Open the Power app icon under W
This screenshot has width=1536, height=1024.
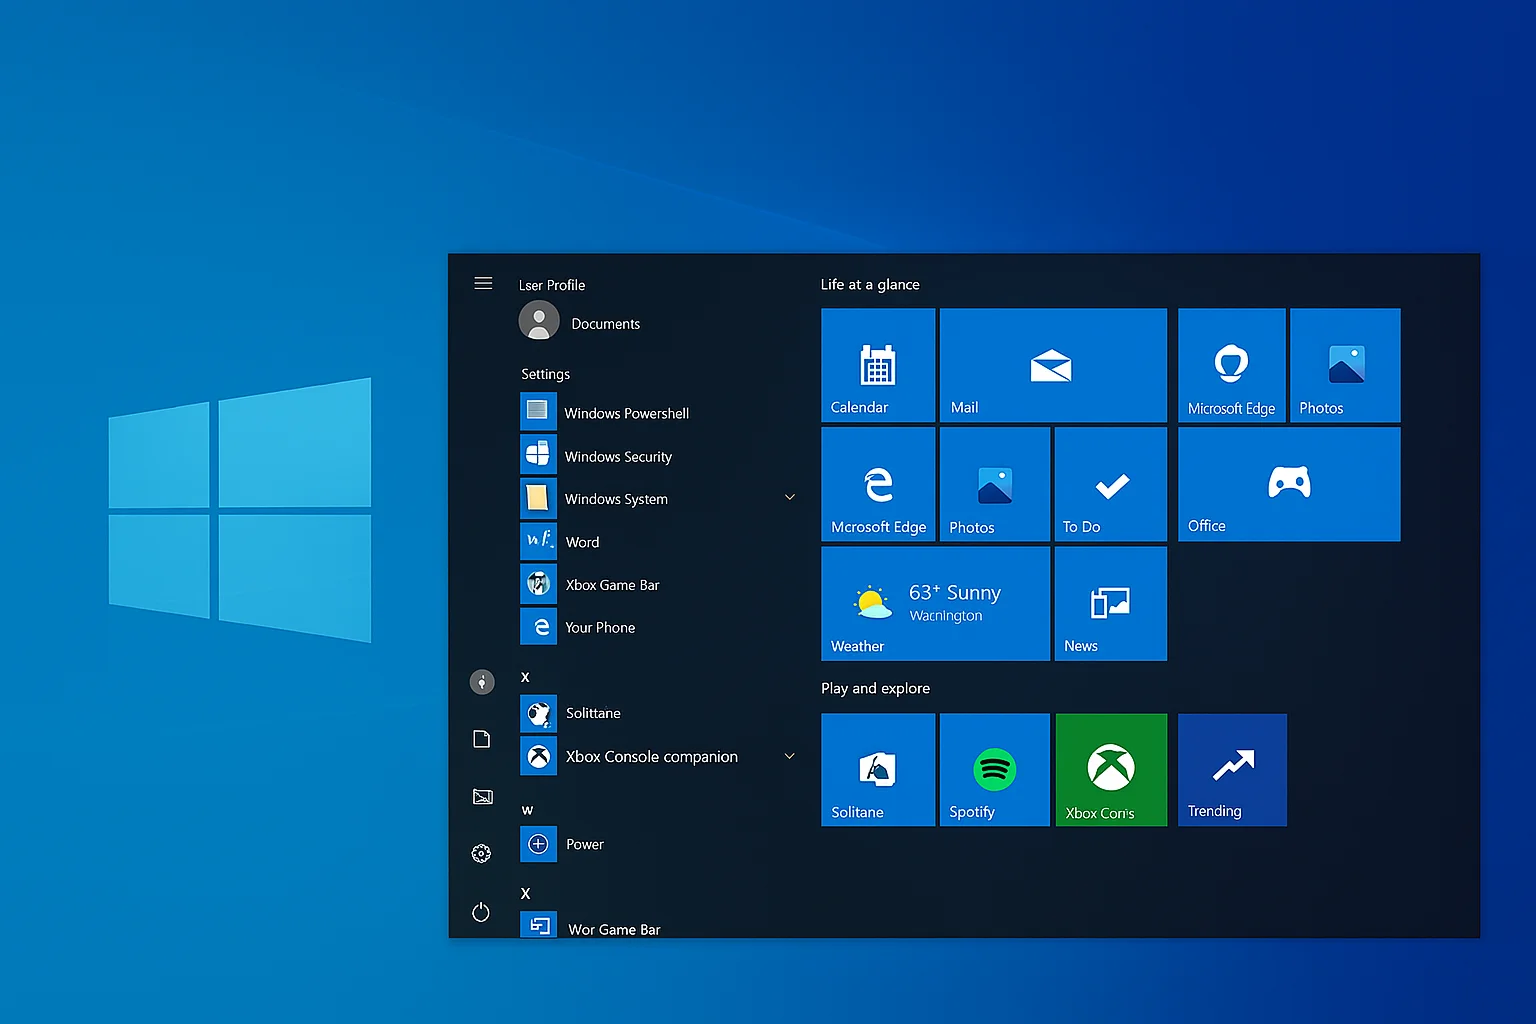coord(538,844)
